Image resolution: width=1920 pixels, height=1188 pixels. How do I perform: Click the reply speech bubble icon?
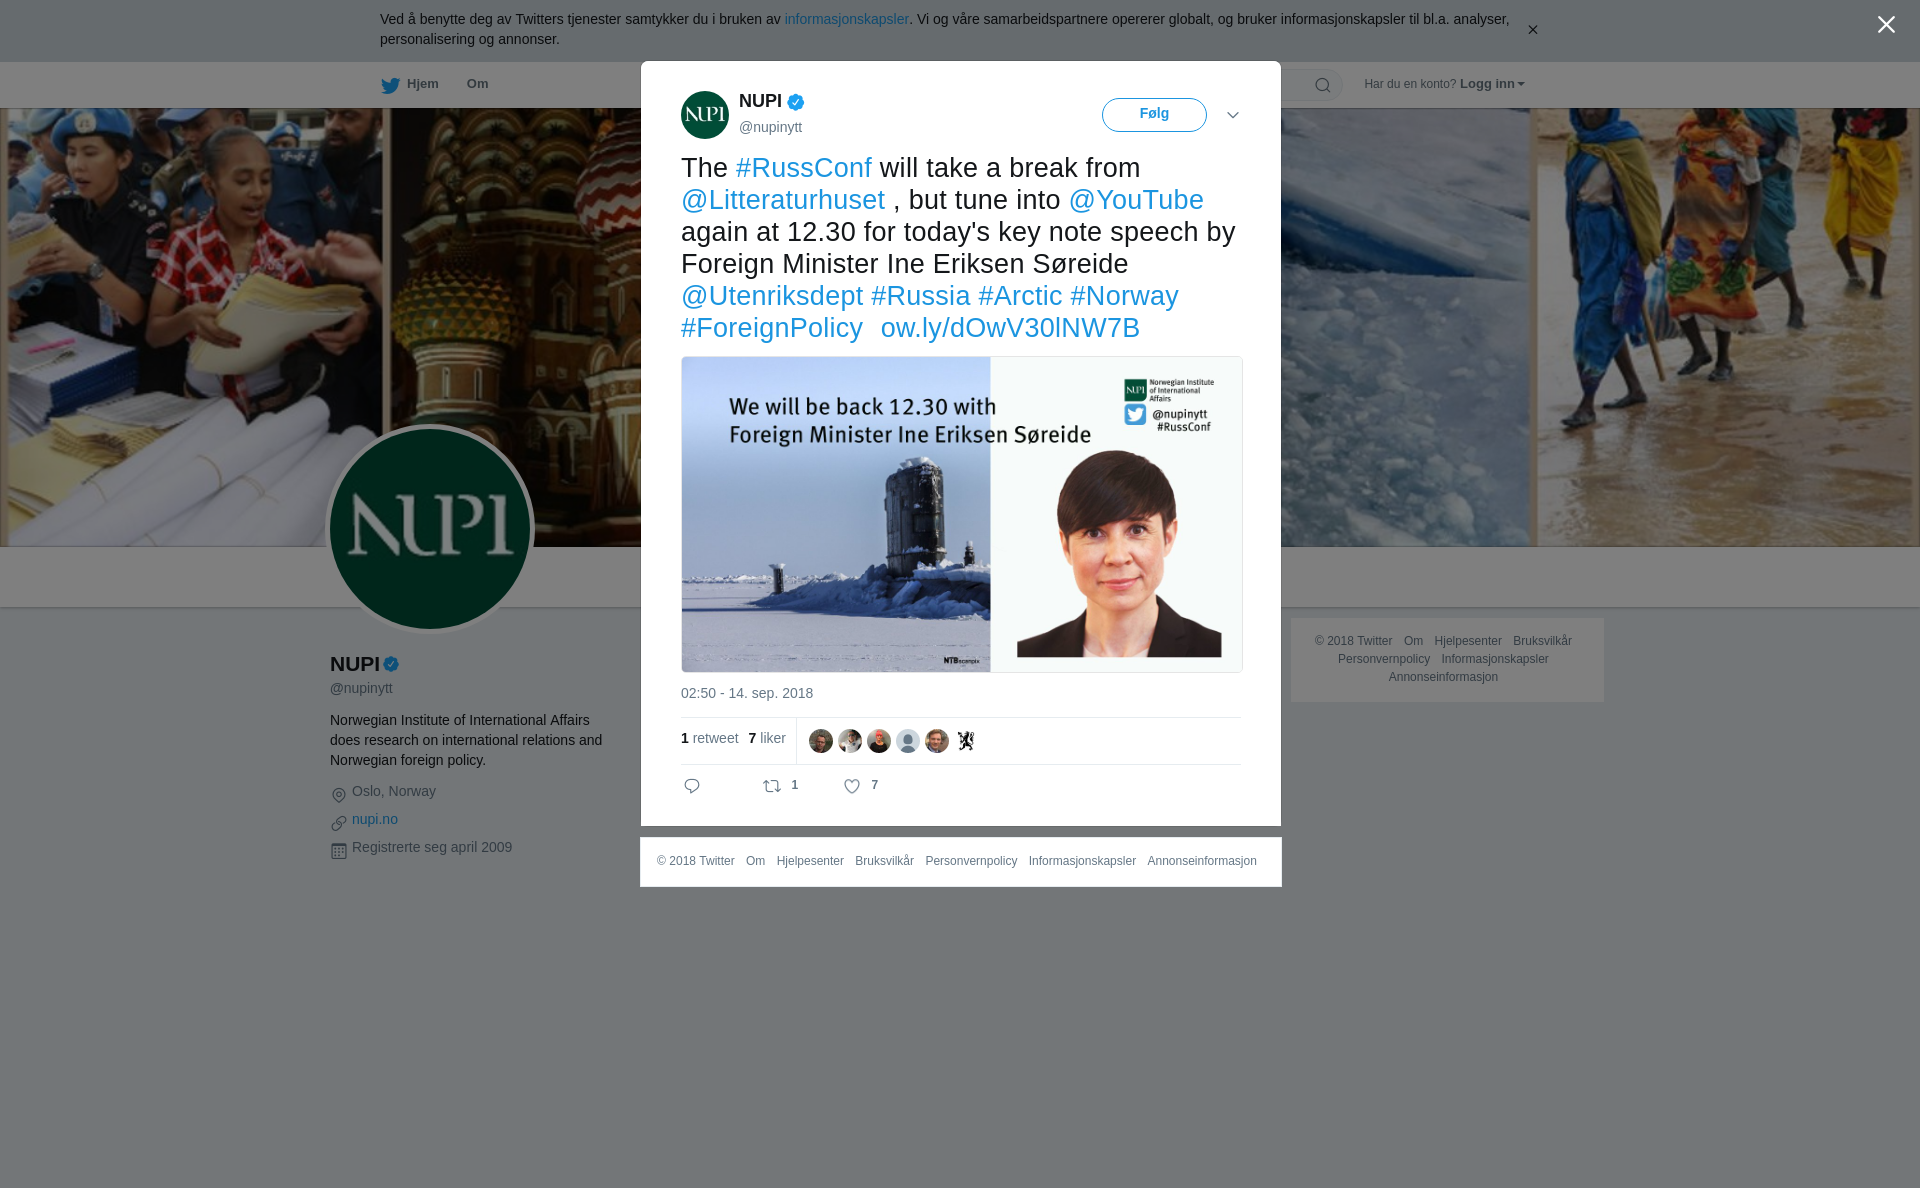[692, 786]
